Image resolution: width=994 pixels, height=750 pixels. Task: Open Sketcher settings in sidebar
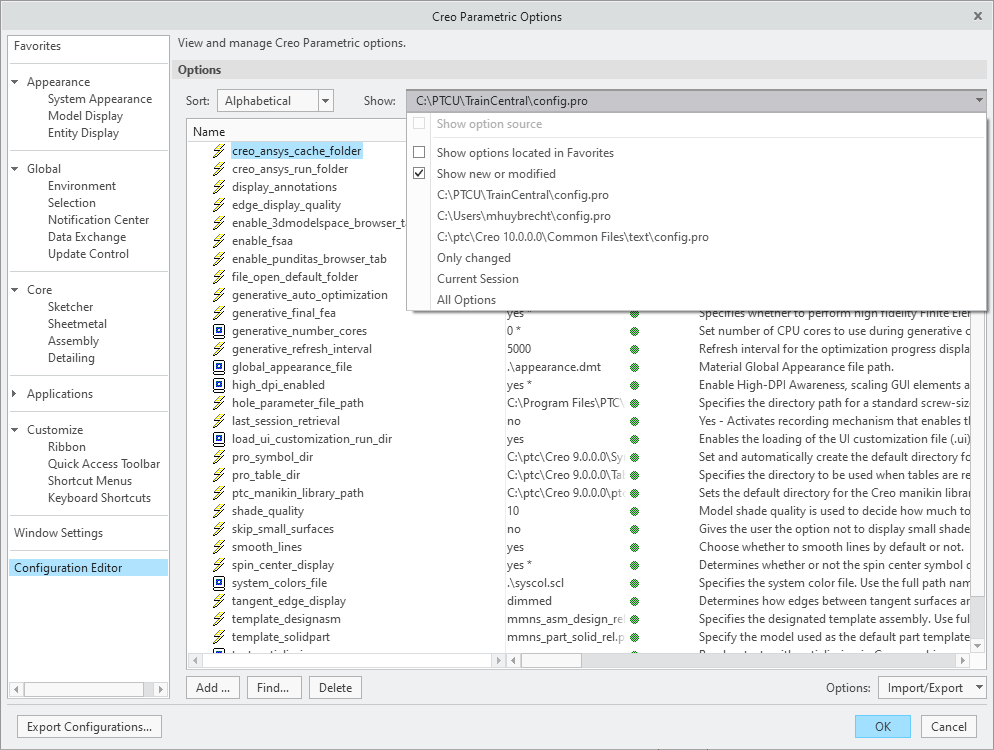pyautogui.click(x=70, y=307)
